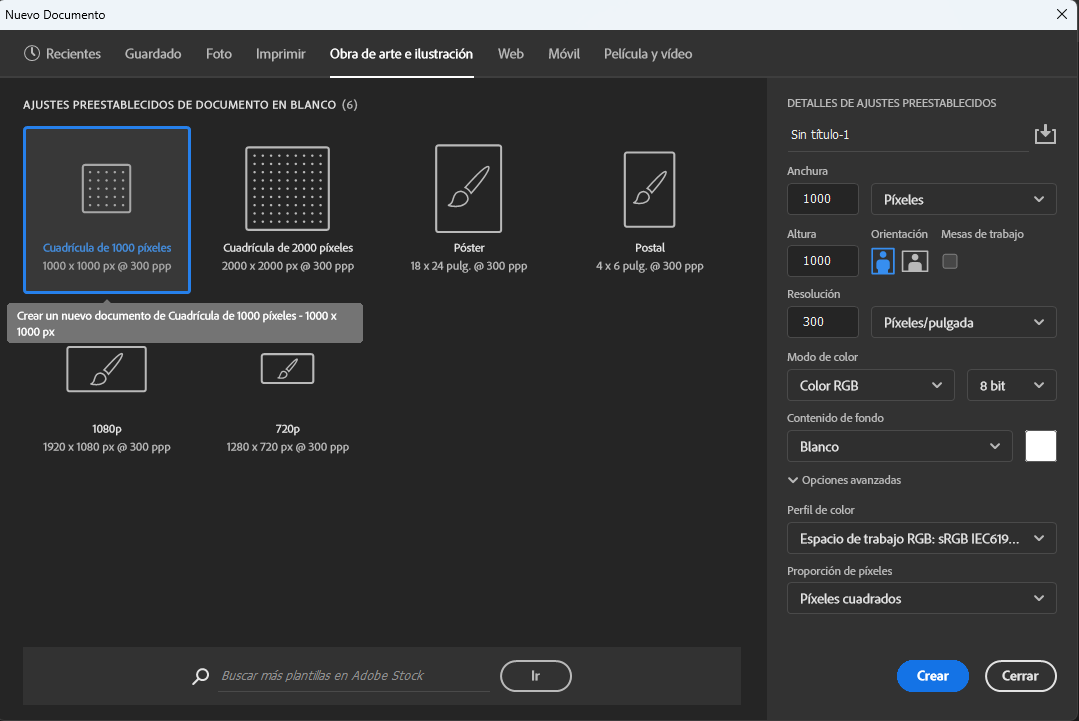Click the Postal brush icon
The height and width of the screenshot is (721, 1079).
[x=650, y=189]
